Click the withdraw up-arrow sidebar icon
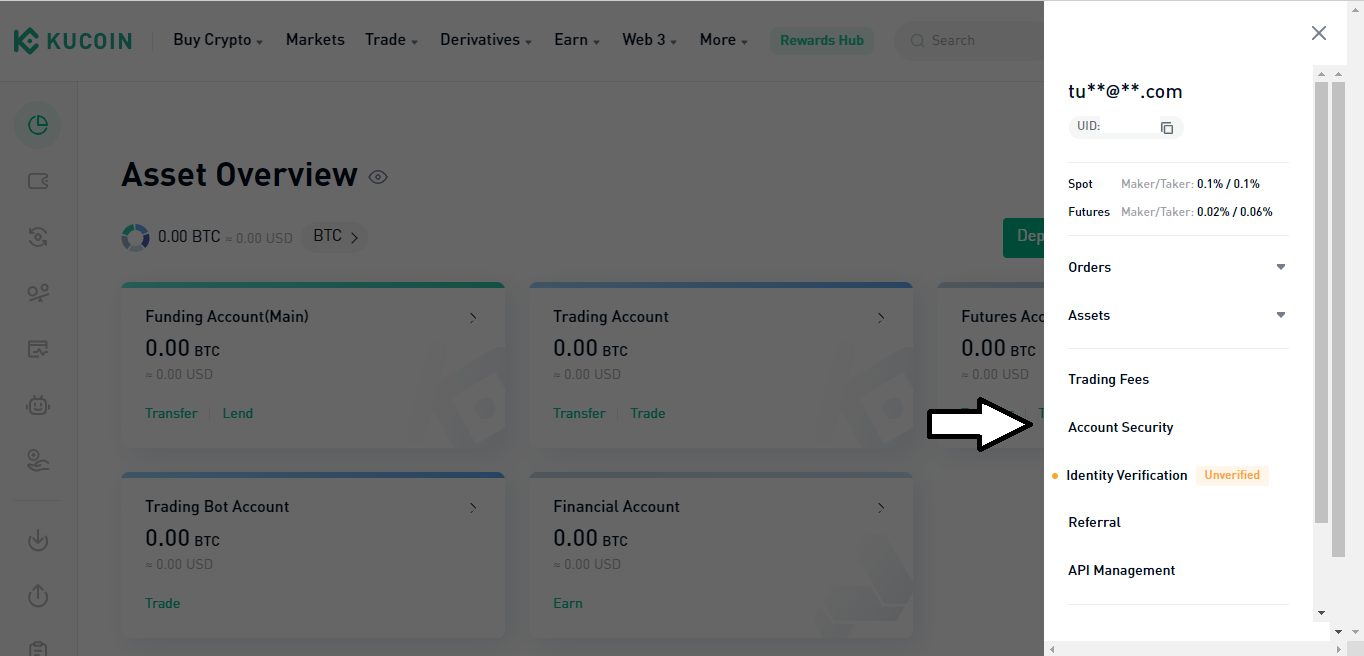The height and width of the screenshot is (656, 1364). (37, 596)
